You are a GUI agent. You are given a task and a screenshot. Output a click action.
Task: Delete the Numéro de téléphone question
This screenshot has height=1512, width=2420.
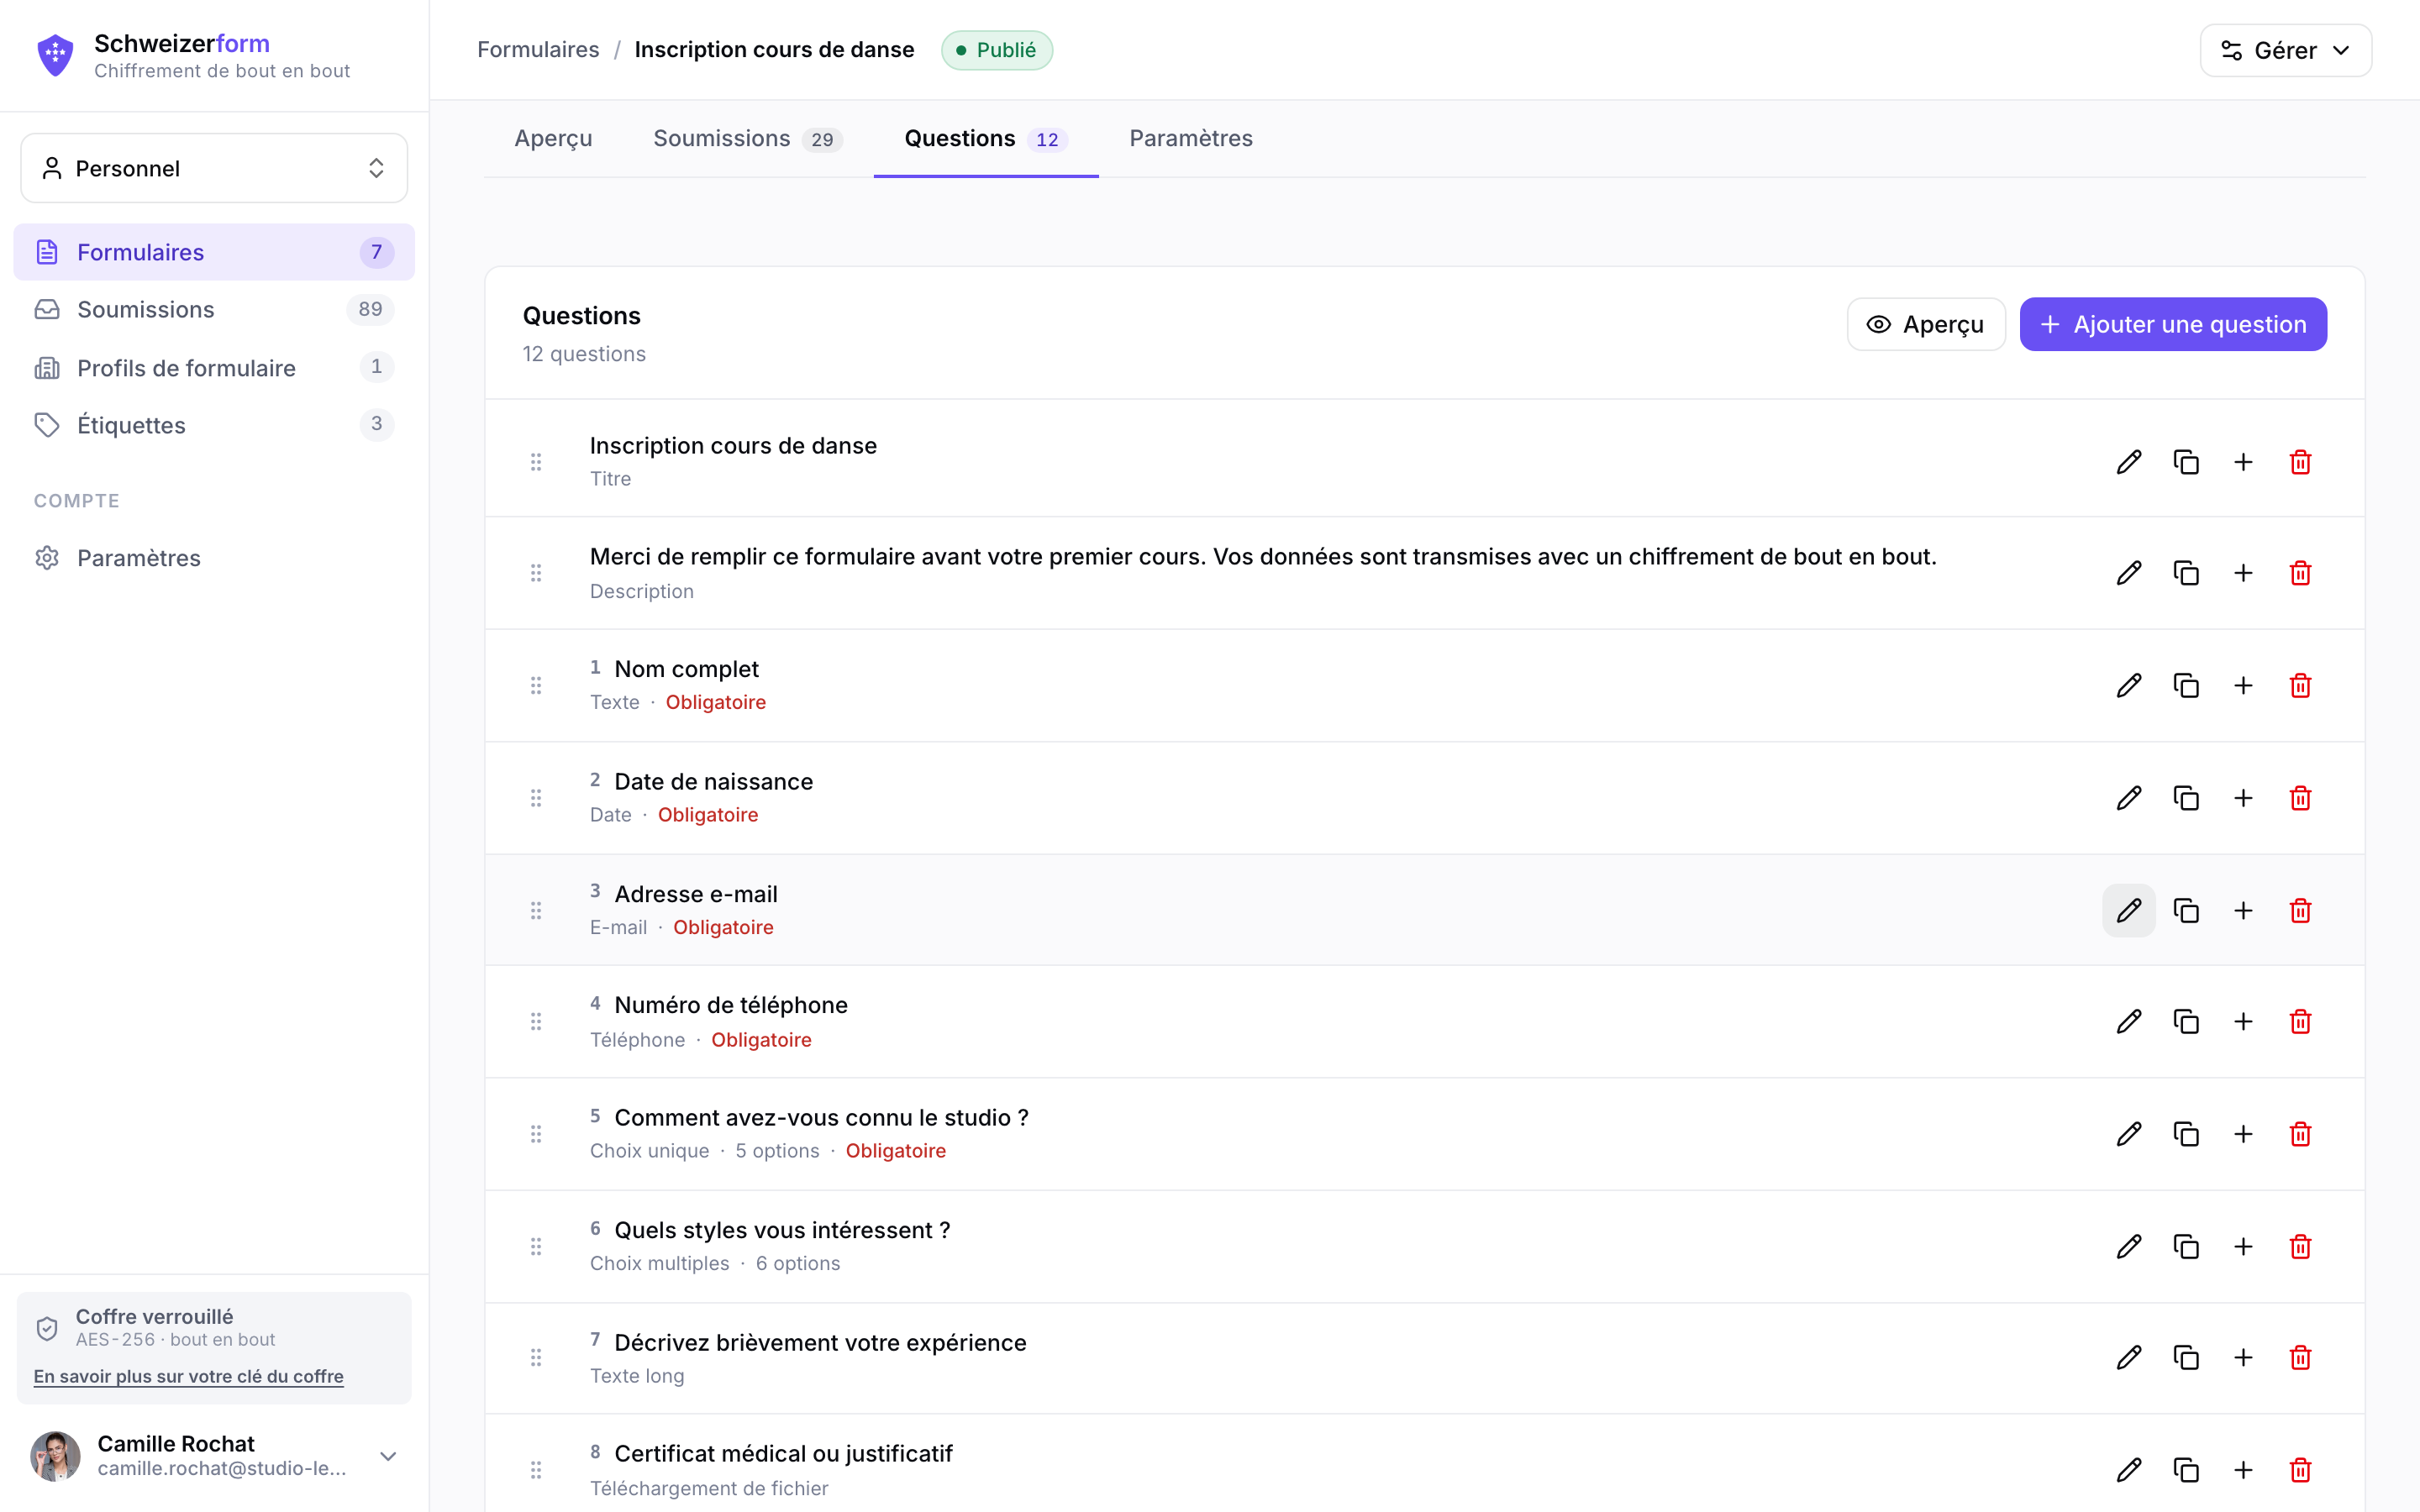point(2300,1021)
